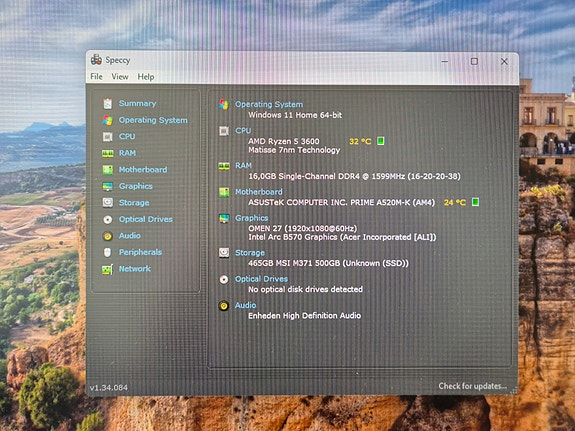Click the motherboard temperature indicator icon

coord(475,202)
